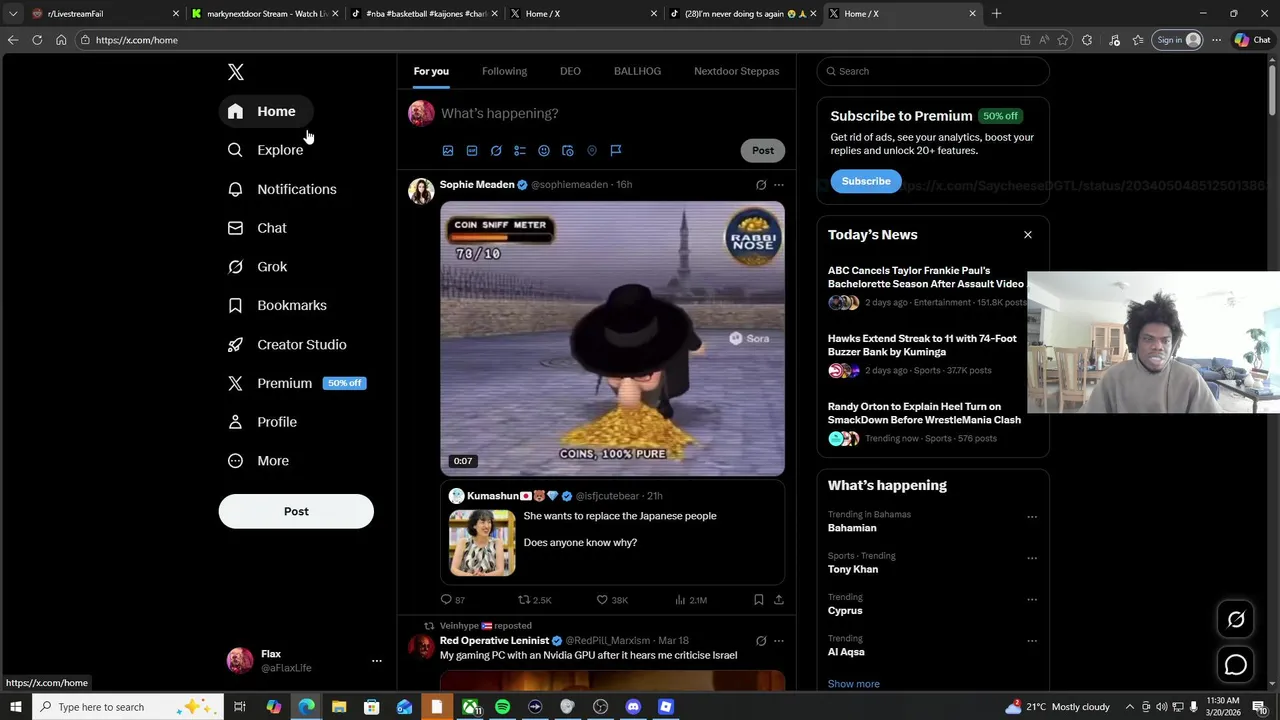
Task: Open floating chat messages button
Action: [1236, 665]
